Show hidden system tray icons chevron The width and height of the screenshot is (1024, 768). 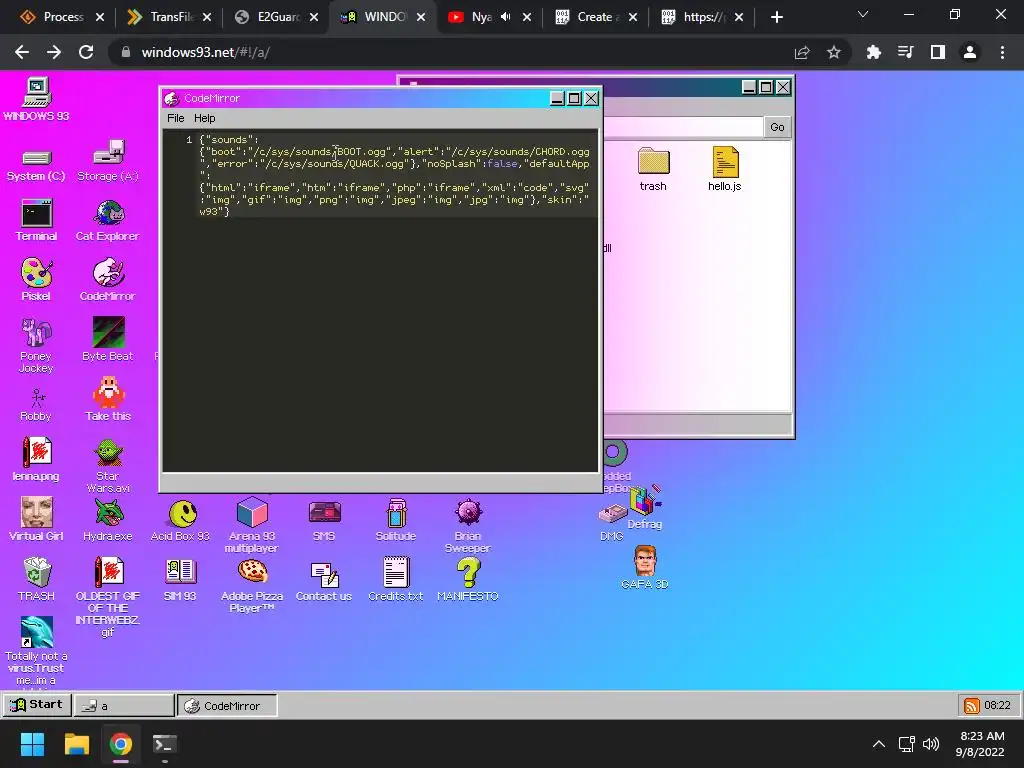pyautogui.click(x=879, y=744)
